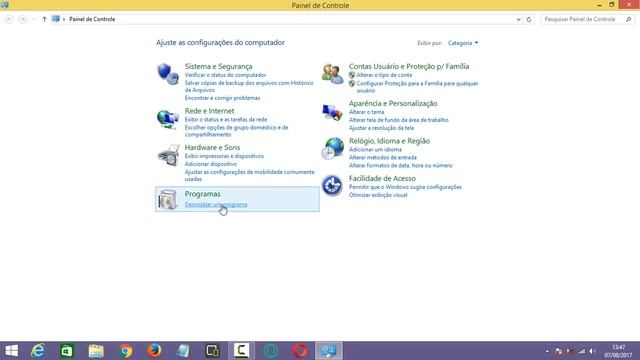Image resolution: width=640 pixels, height=360 pixels.
Task: Launch Google Chrome from taskbar
Action: [x=126, y=351]
